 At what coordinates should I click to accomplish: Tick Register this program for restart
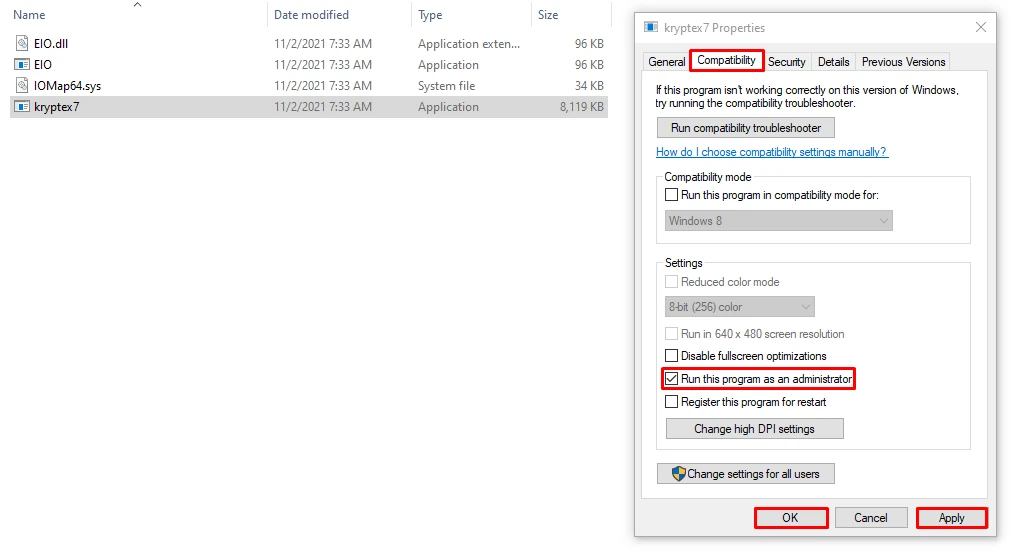coord(672,402)
